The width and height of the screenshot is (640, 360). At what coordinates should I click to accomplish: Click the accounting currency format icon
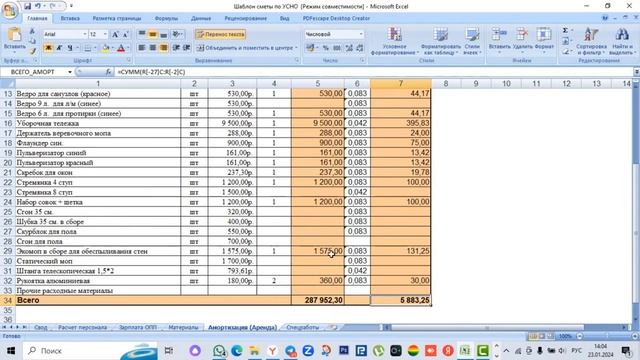(310, 48)
